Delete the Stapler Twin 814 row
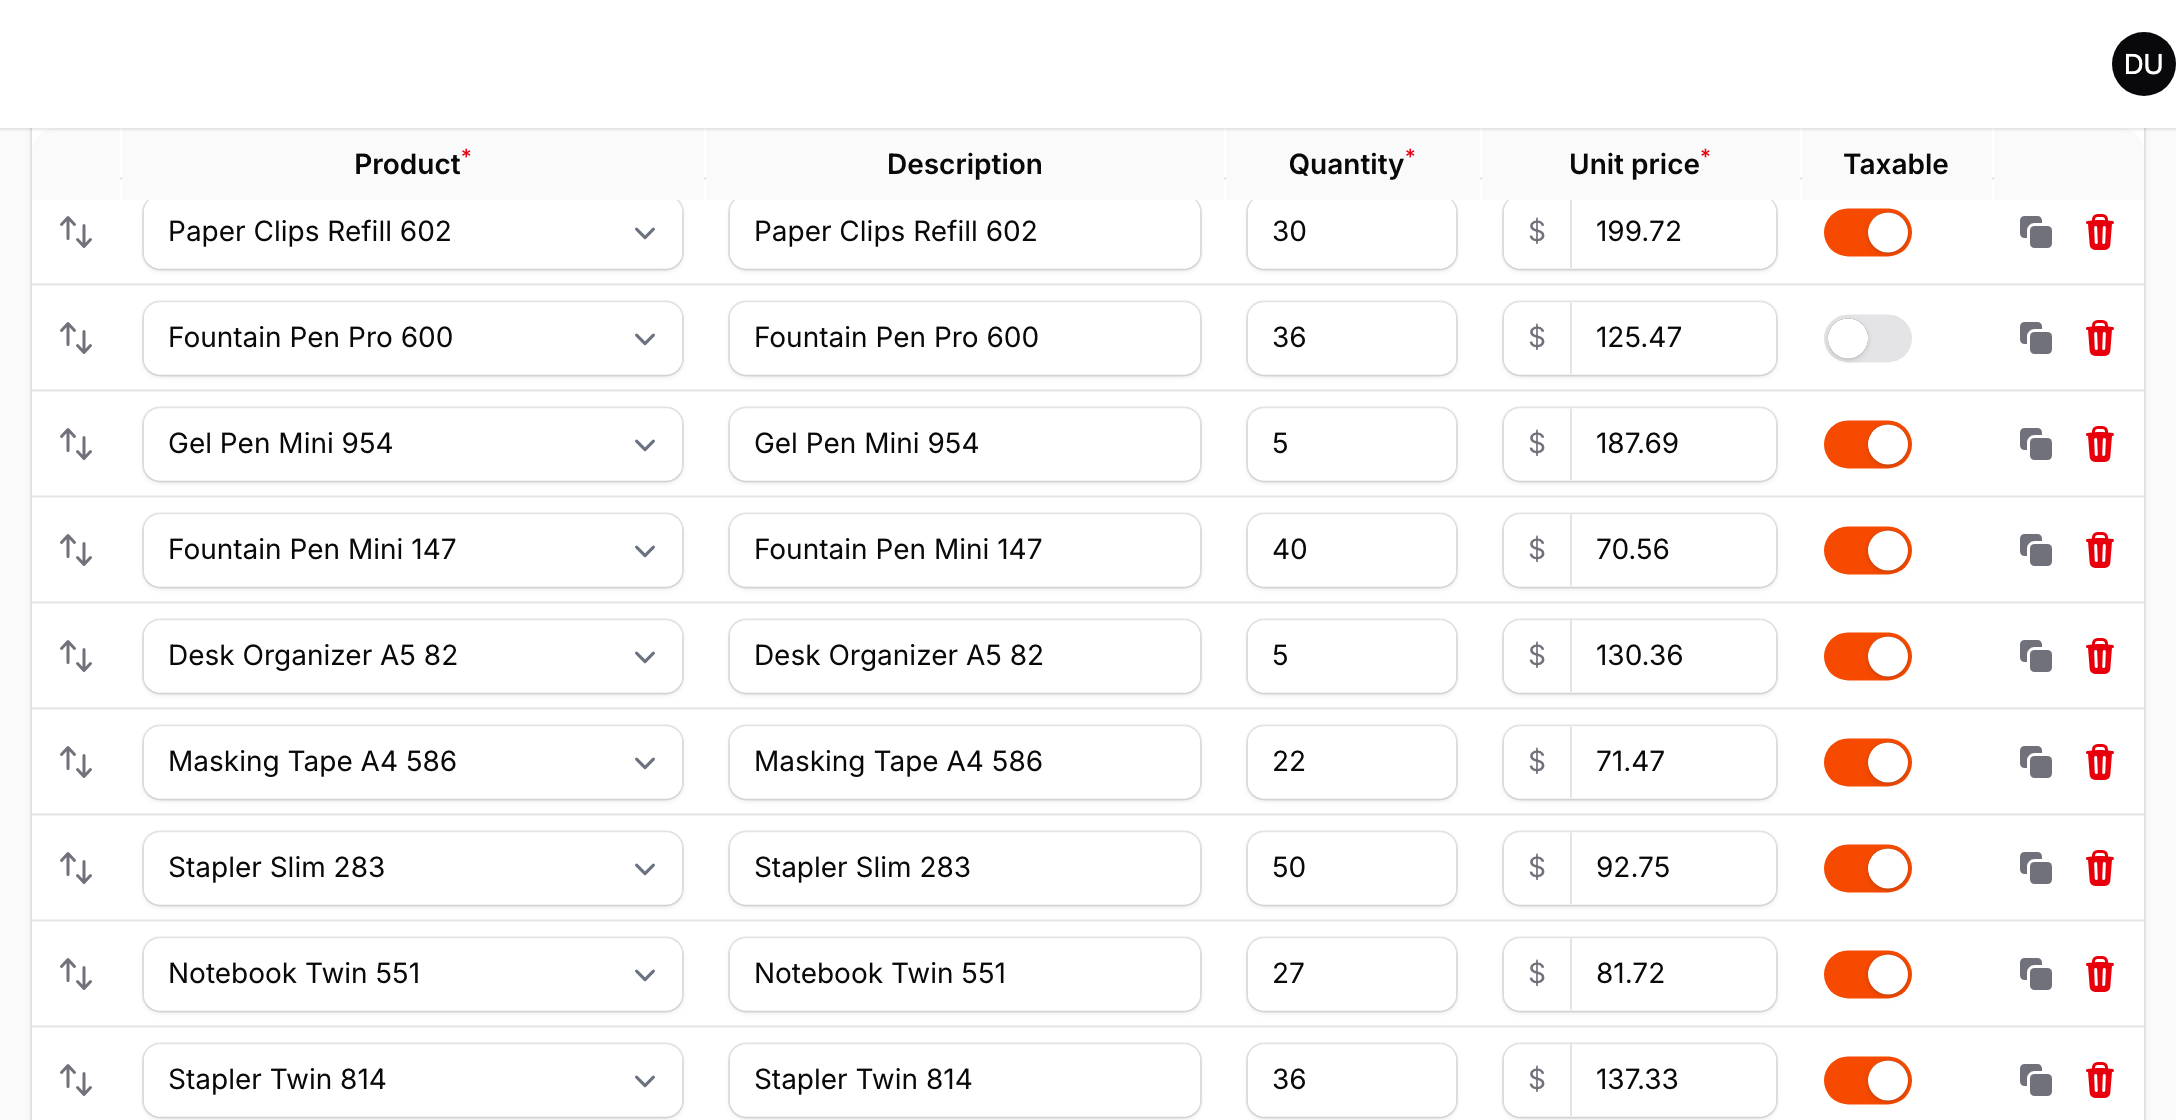The height and width of the screenshot is (1120, 2176). 2099,1080
